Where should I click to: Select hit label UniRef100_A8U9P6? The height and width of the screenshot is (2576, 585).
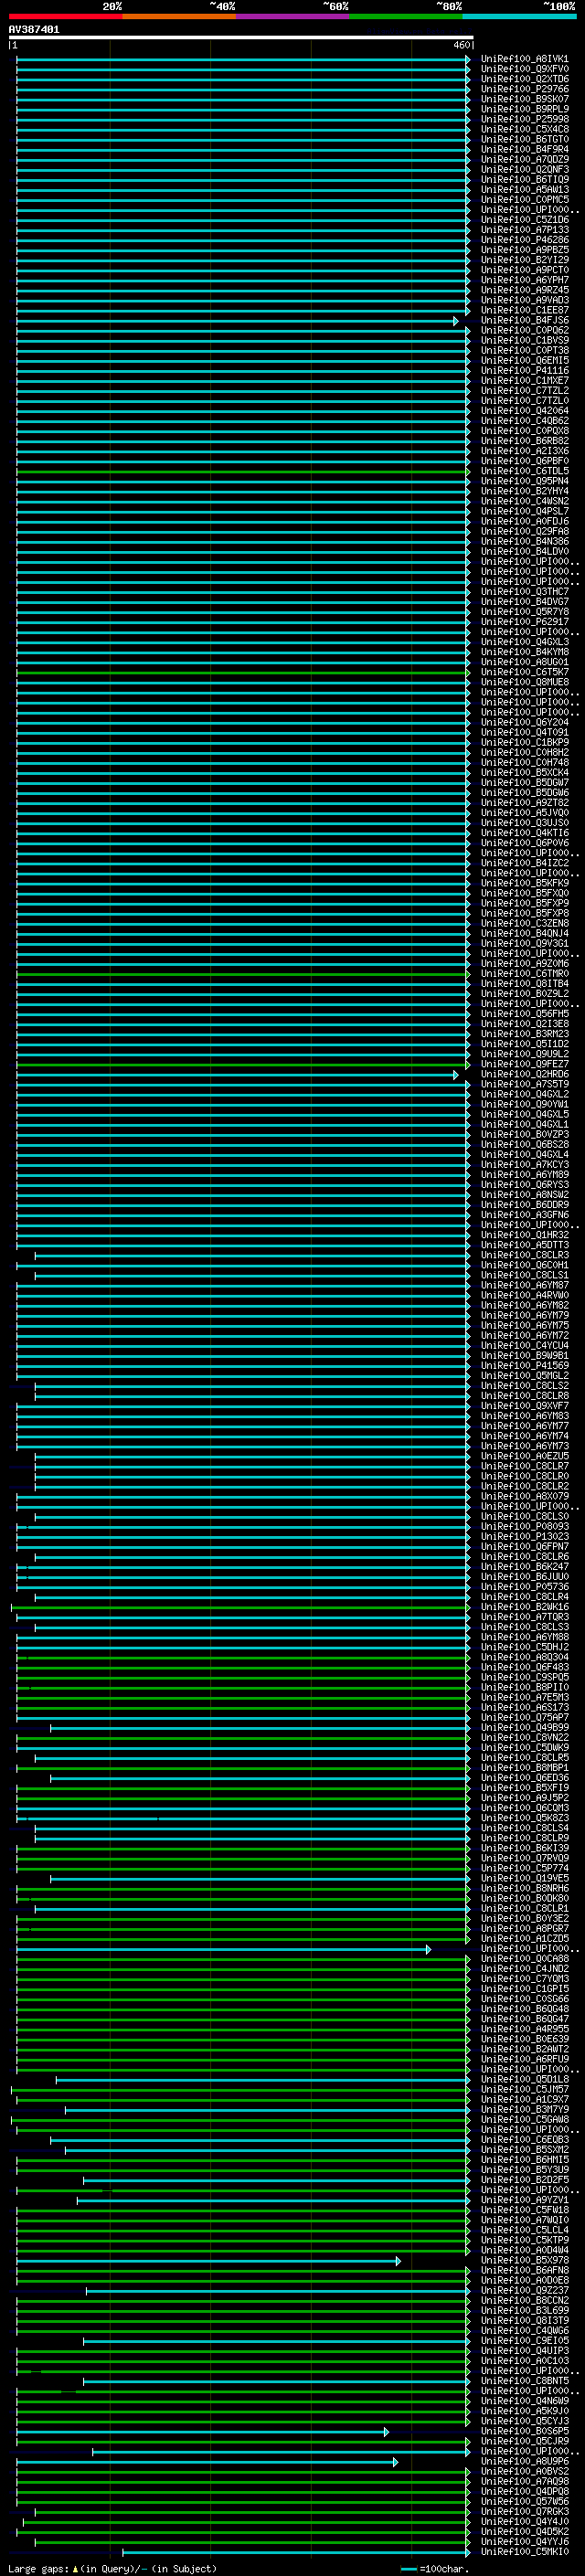click(x=524, y=2461)
